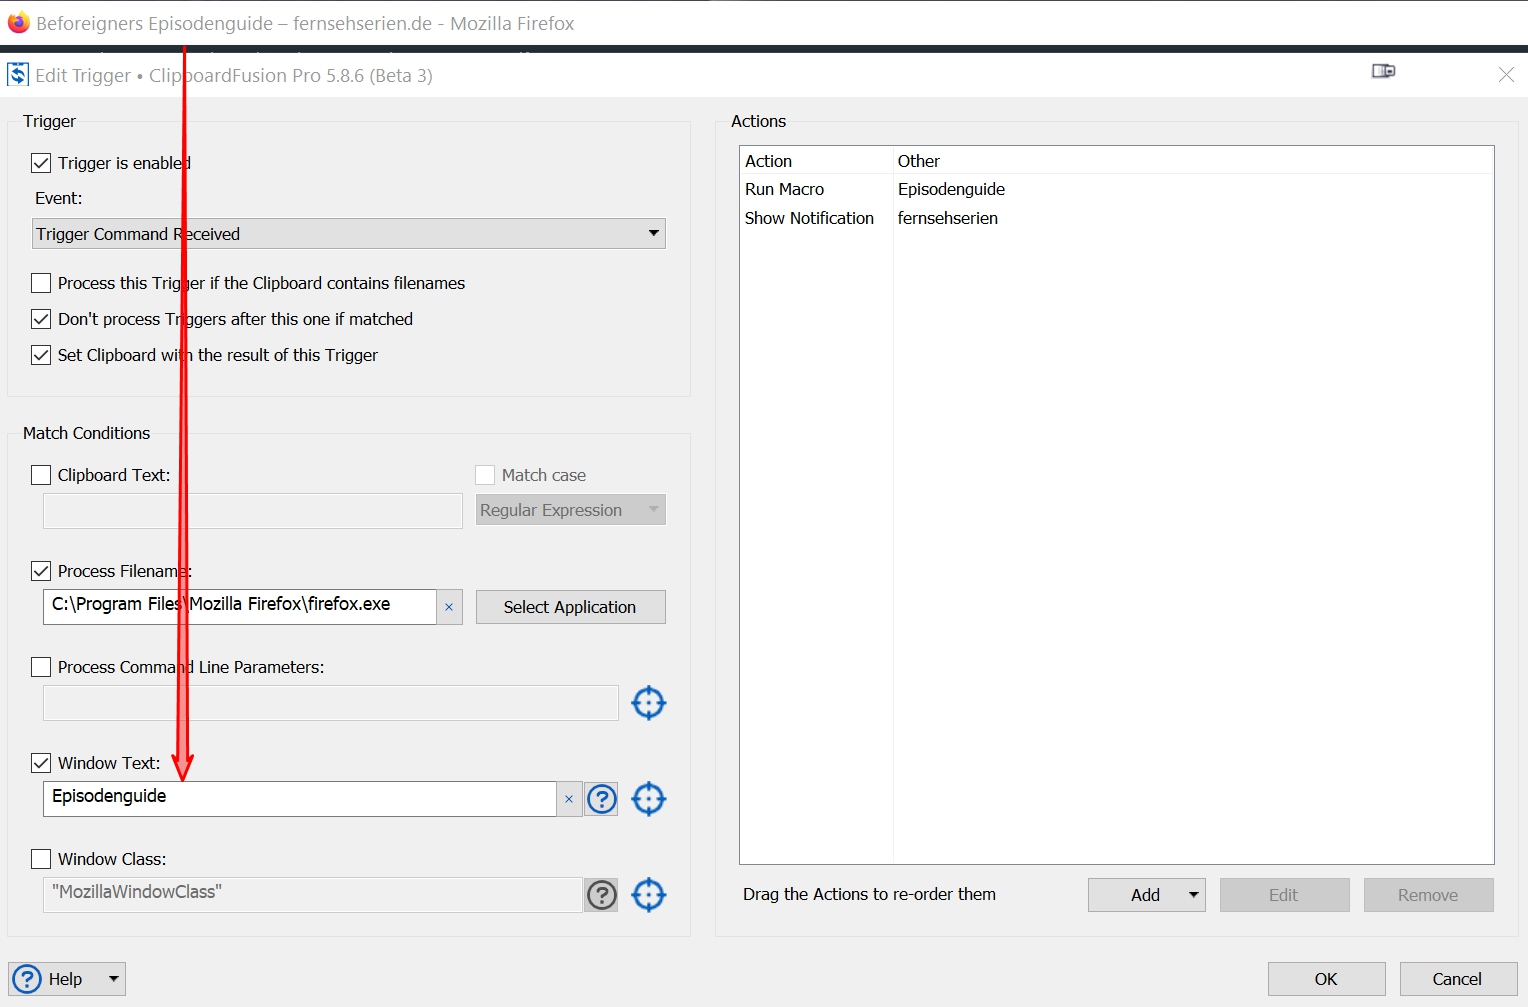Click the Window Text crosshair target icon
Image resolution: width=1528 pixels, height=1007 pixels.
(648, 799)
